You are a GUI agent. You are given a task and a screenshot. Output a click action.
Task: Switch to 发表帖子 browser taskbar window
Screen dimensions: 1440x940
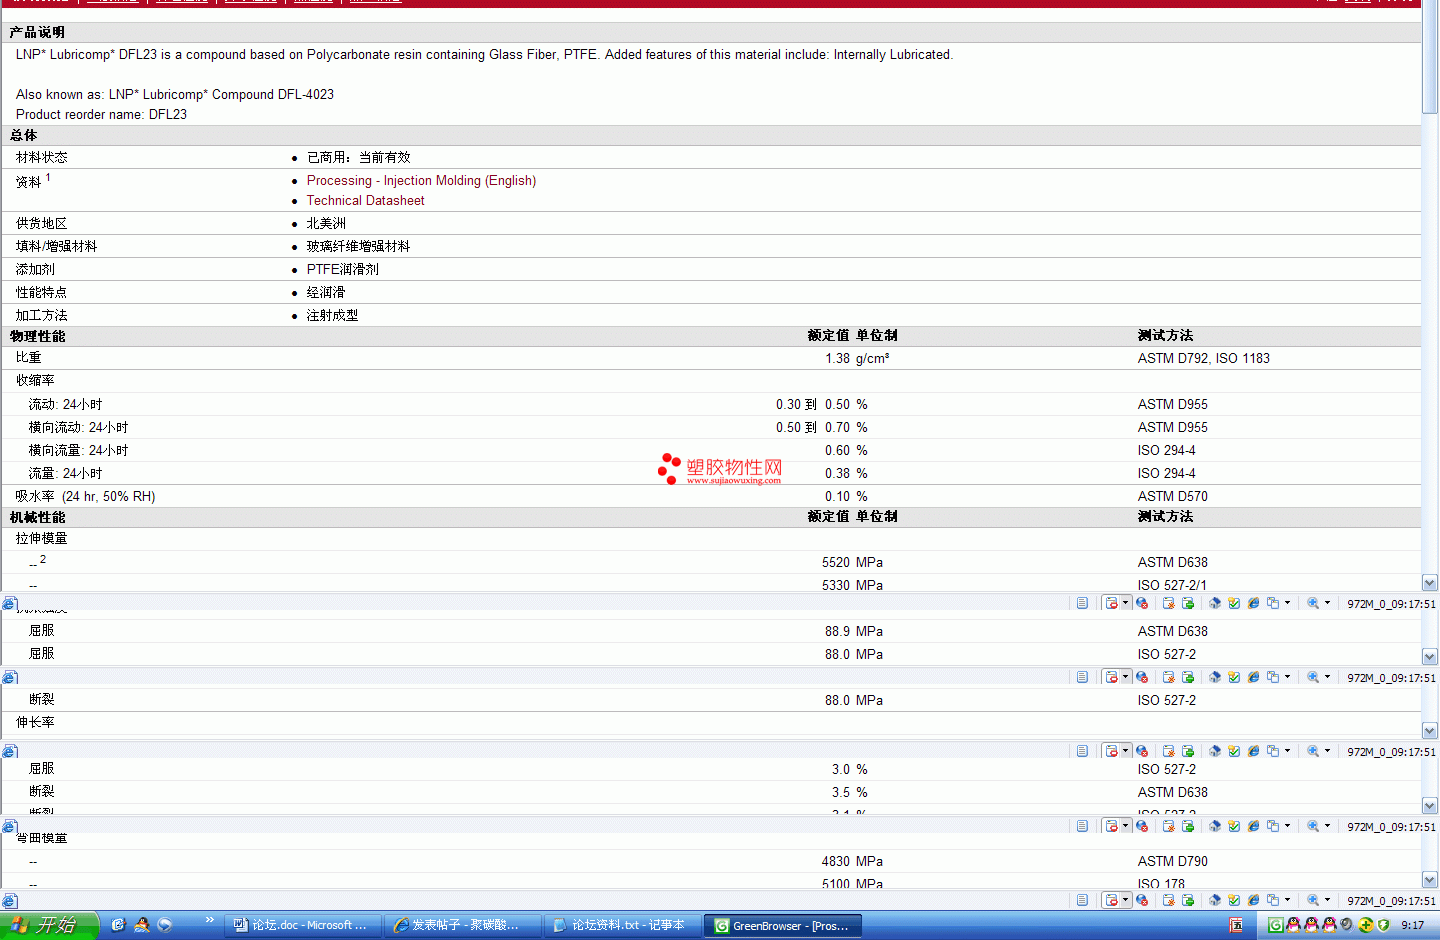(x=461, y=925)
